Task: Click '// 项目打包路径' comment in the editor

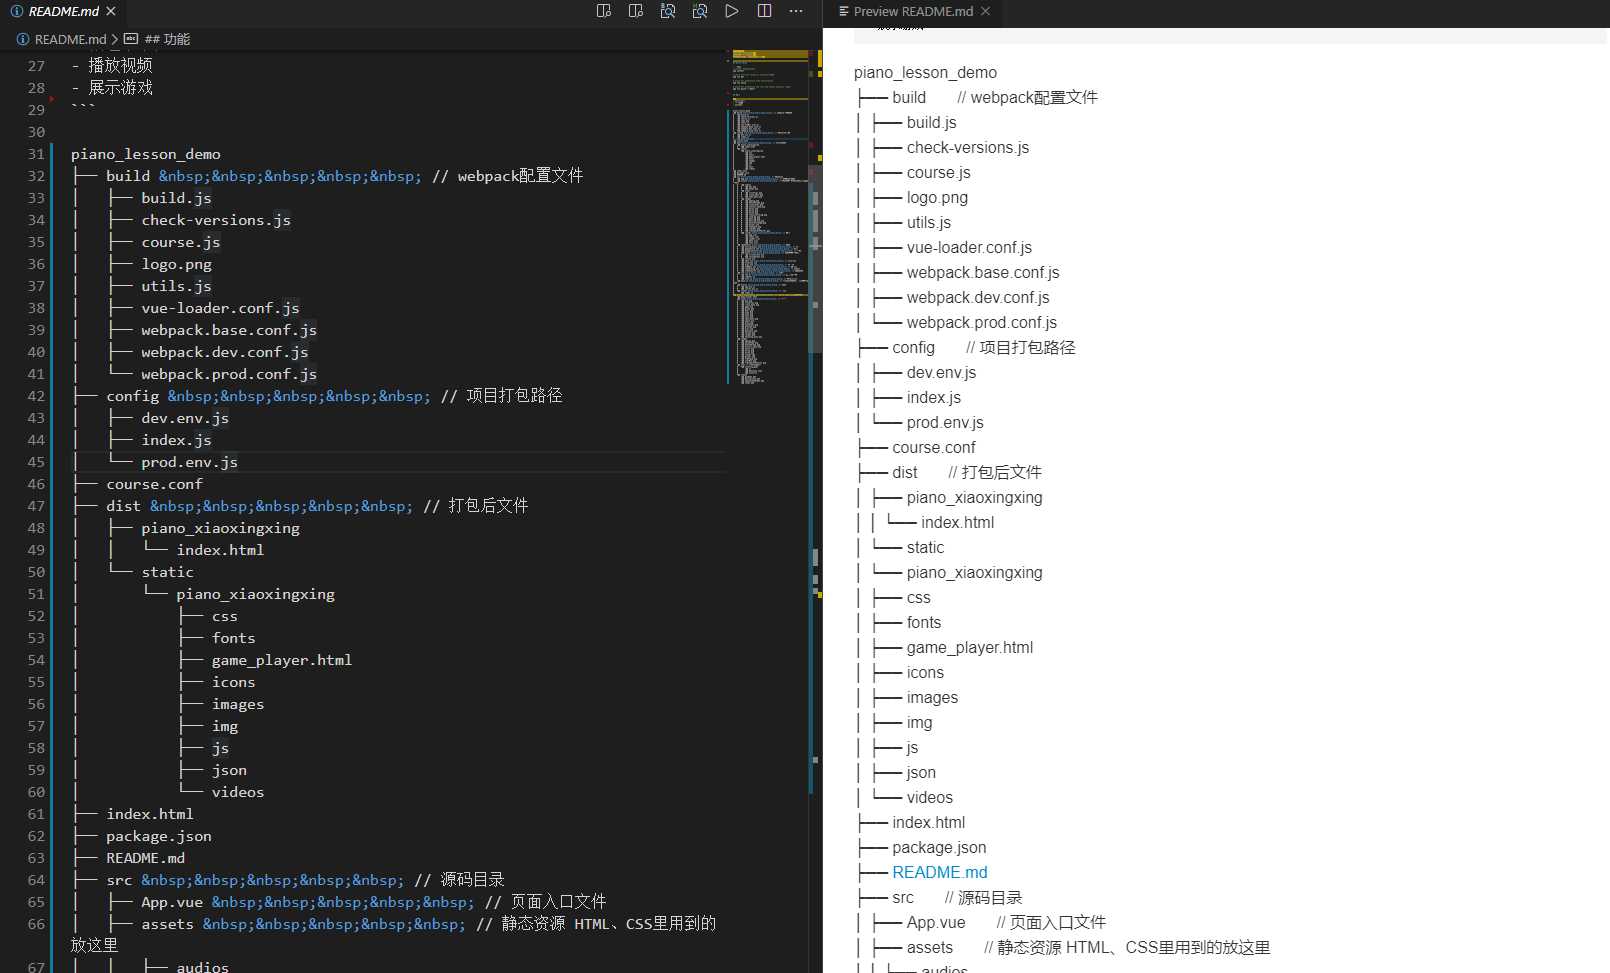Action: (501, 396)
